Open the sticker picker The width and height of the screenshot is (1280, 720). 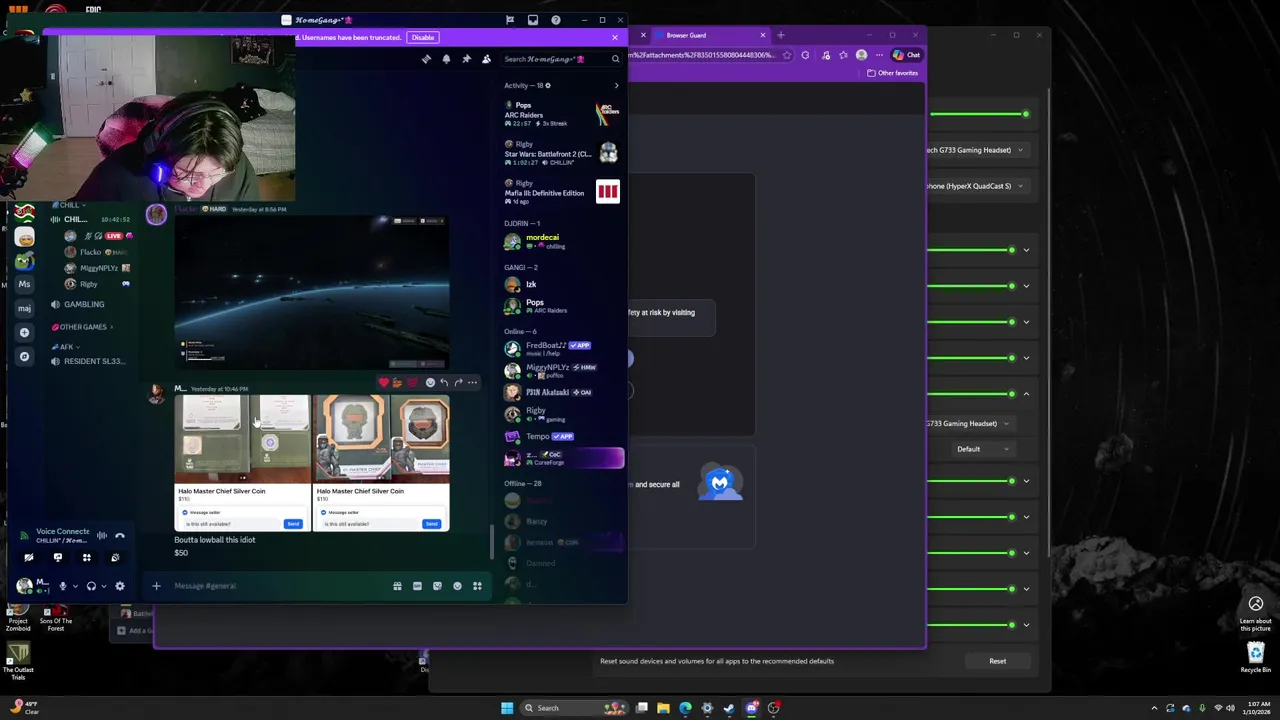[437, 586]
